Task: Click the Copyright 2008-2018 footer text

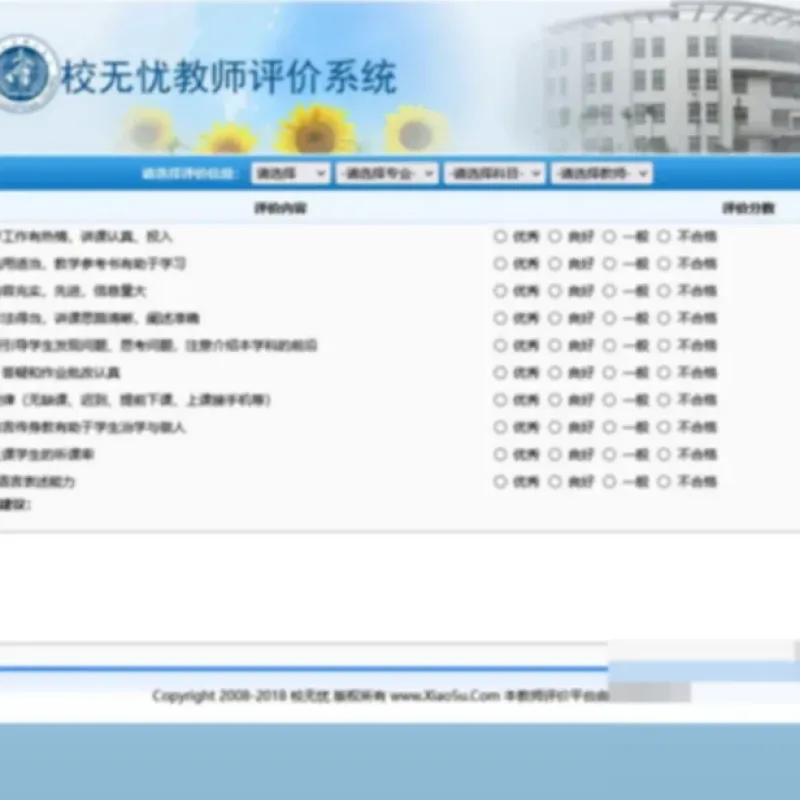Action: pos(219,696)
